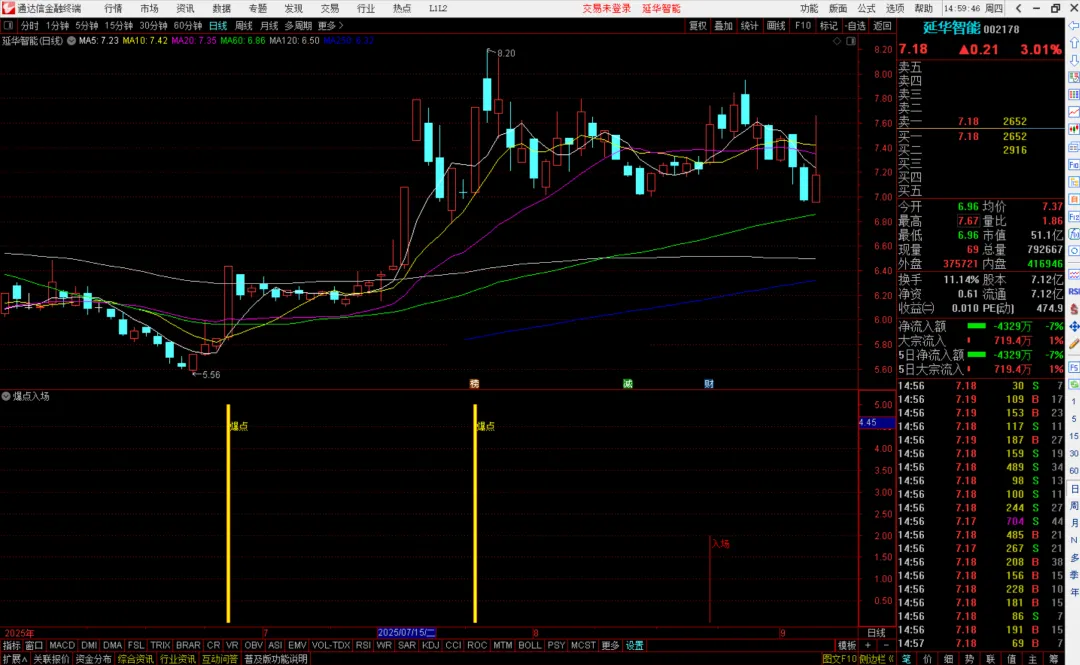This screenshot has width=1080, height=665.
Task: Click the round settings icon beside 延华智能(日线)
Action: [x=71, y=41]
